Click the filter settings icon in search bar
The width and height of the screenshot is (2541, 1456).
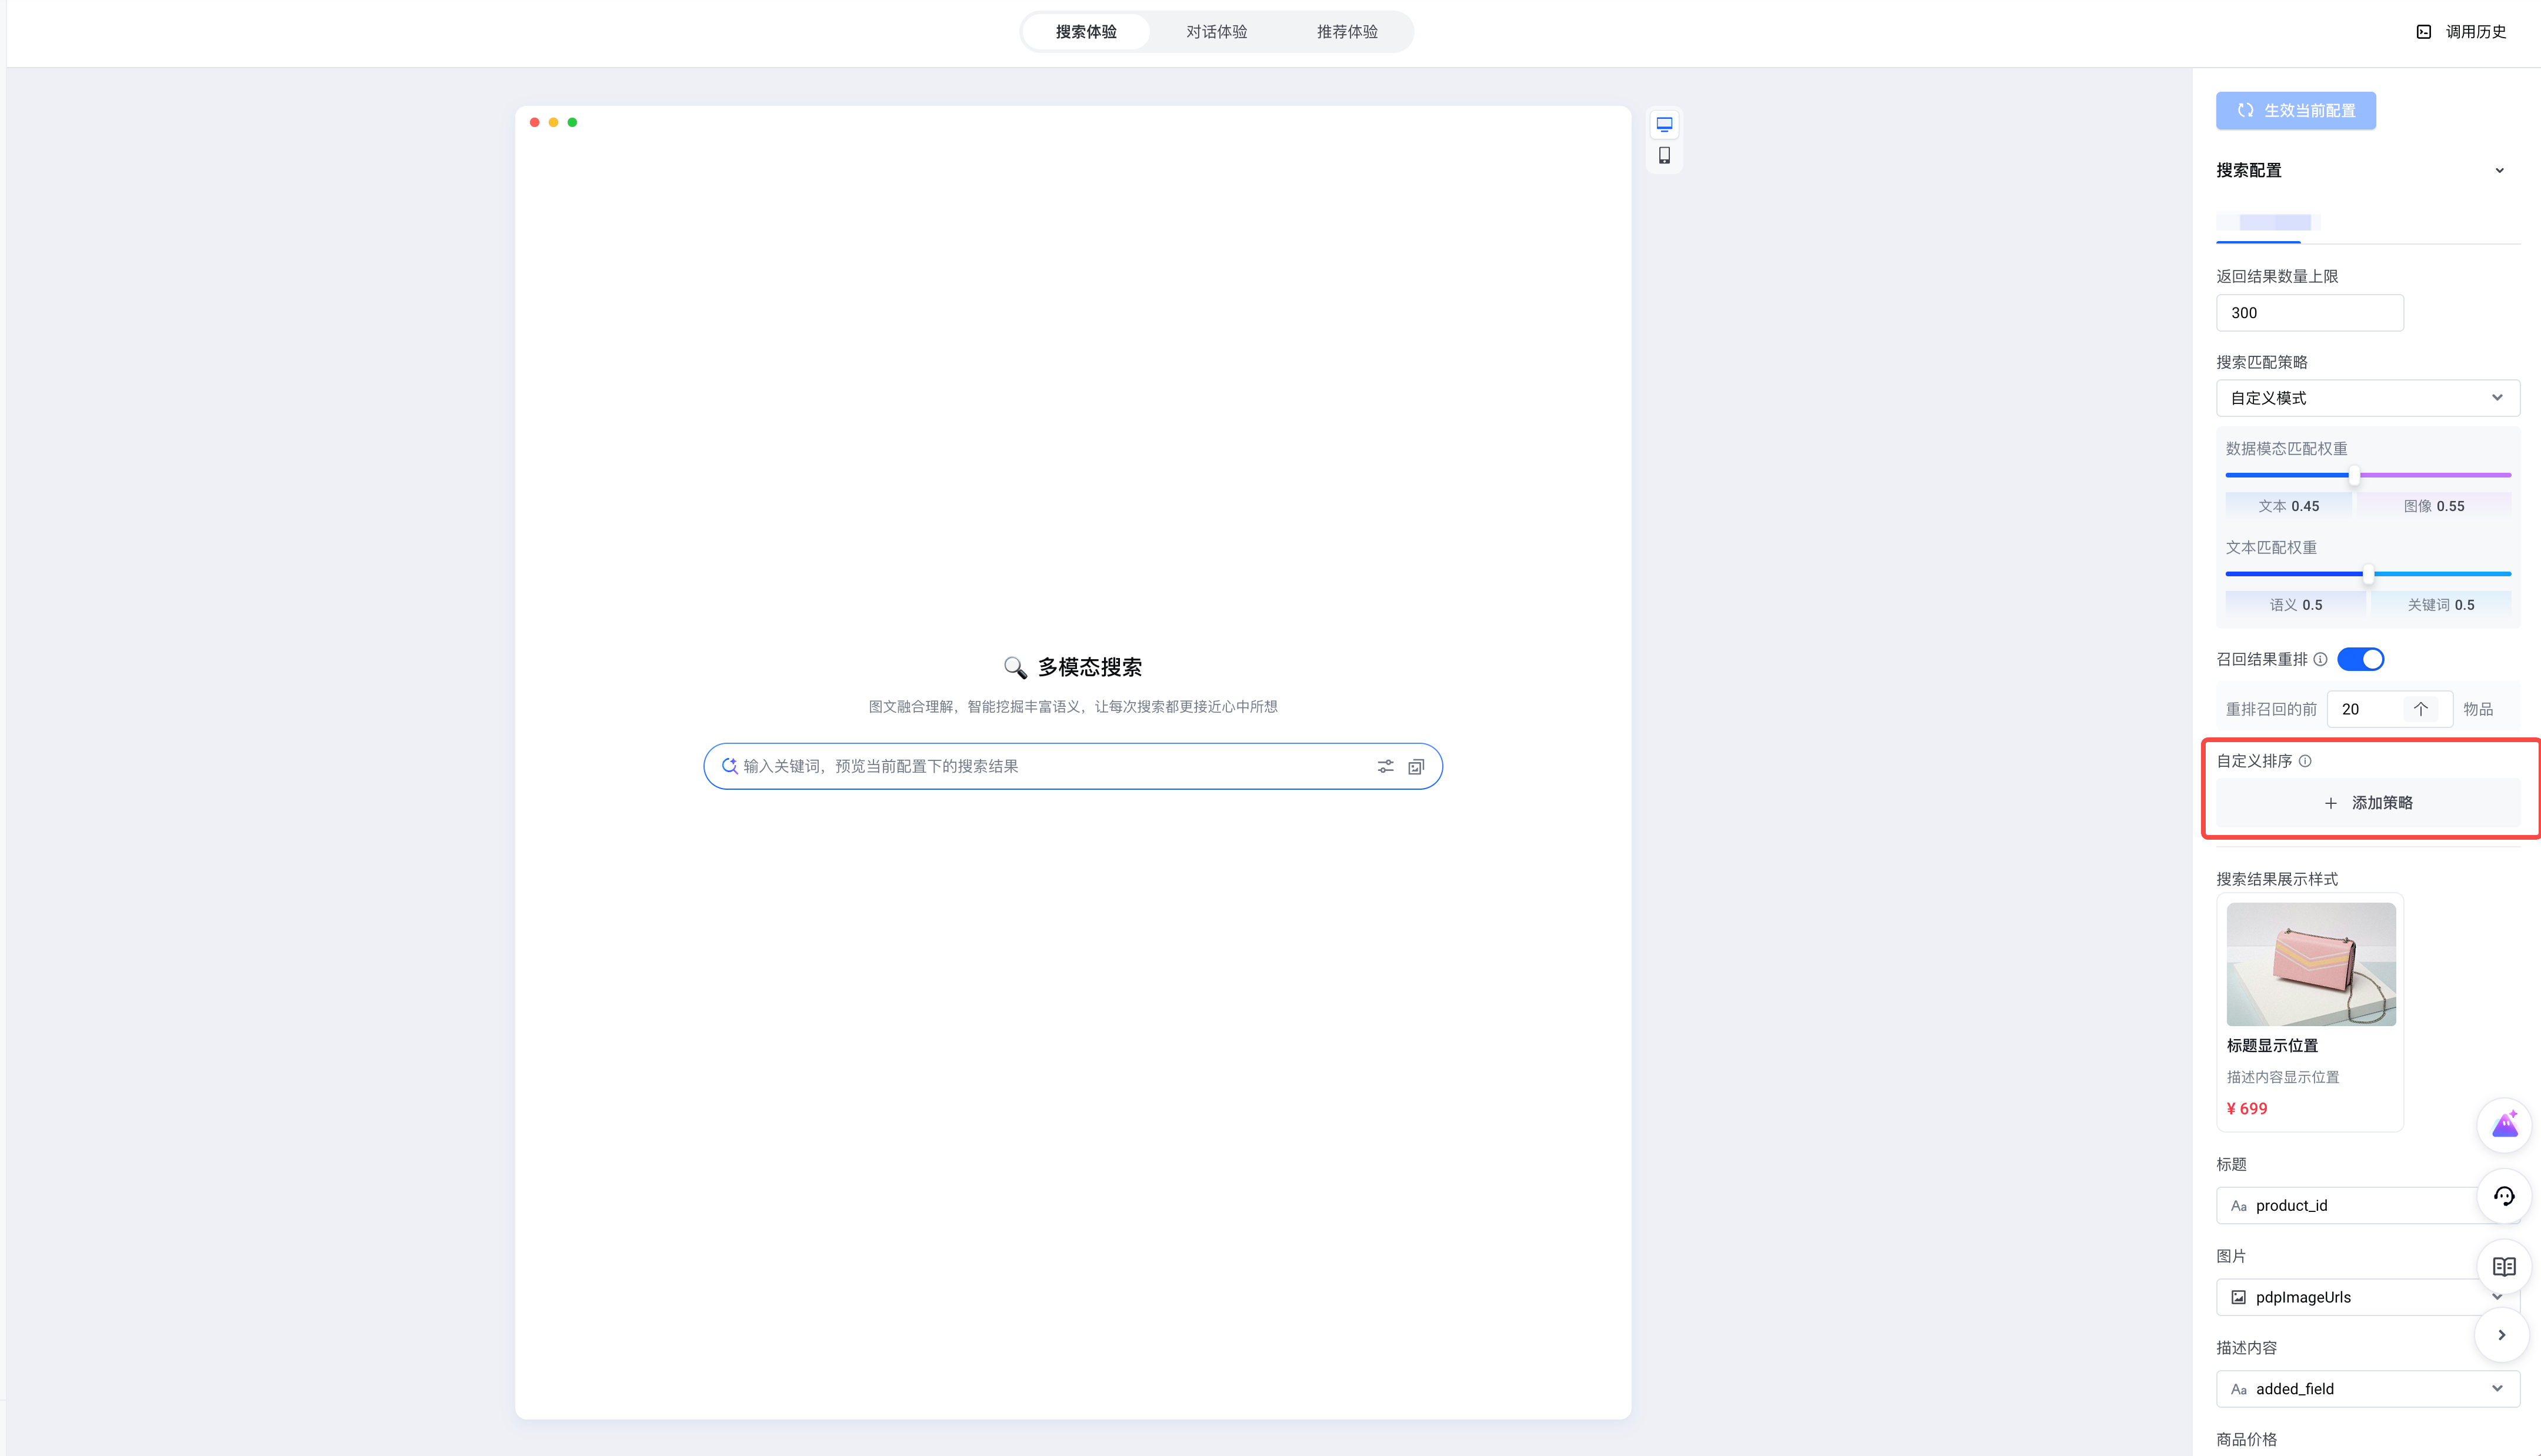point(1385,767)
